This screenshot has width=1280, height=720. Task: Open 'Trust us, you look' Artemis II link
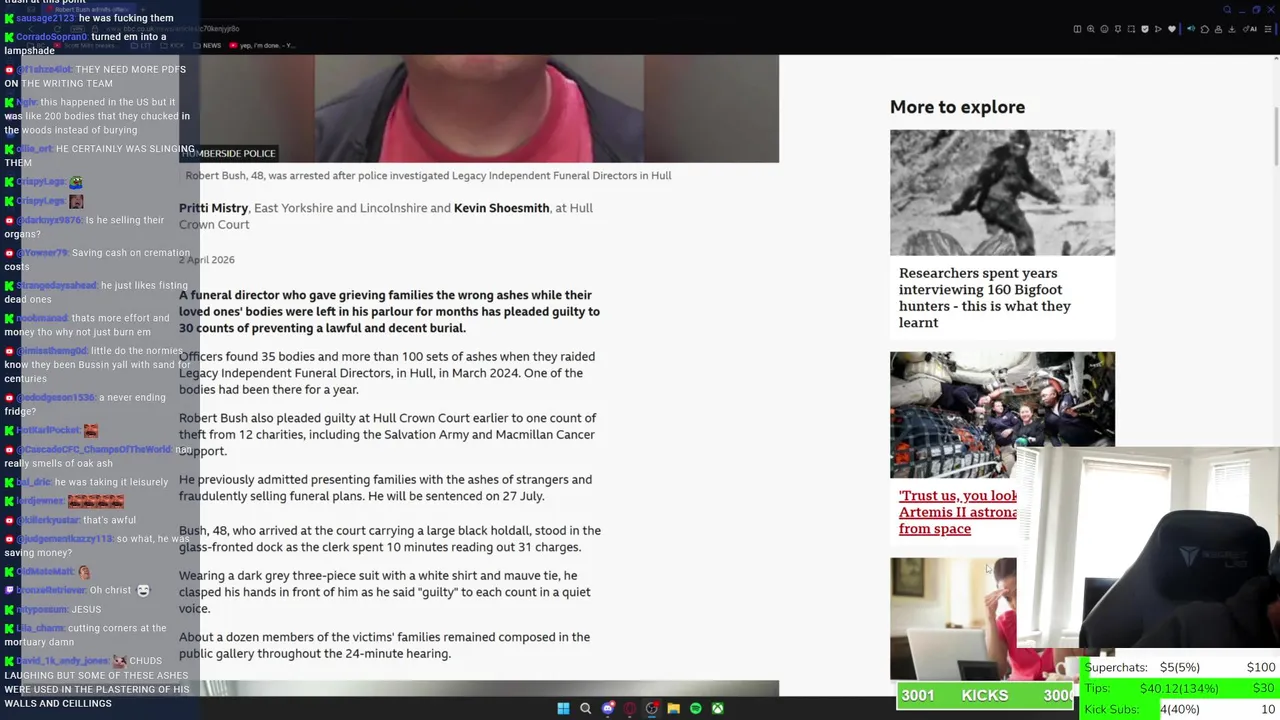(957, 512)
